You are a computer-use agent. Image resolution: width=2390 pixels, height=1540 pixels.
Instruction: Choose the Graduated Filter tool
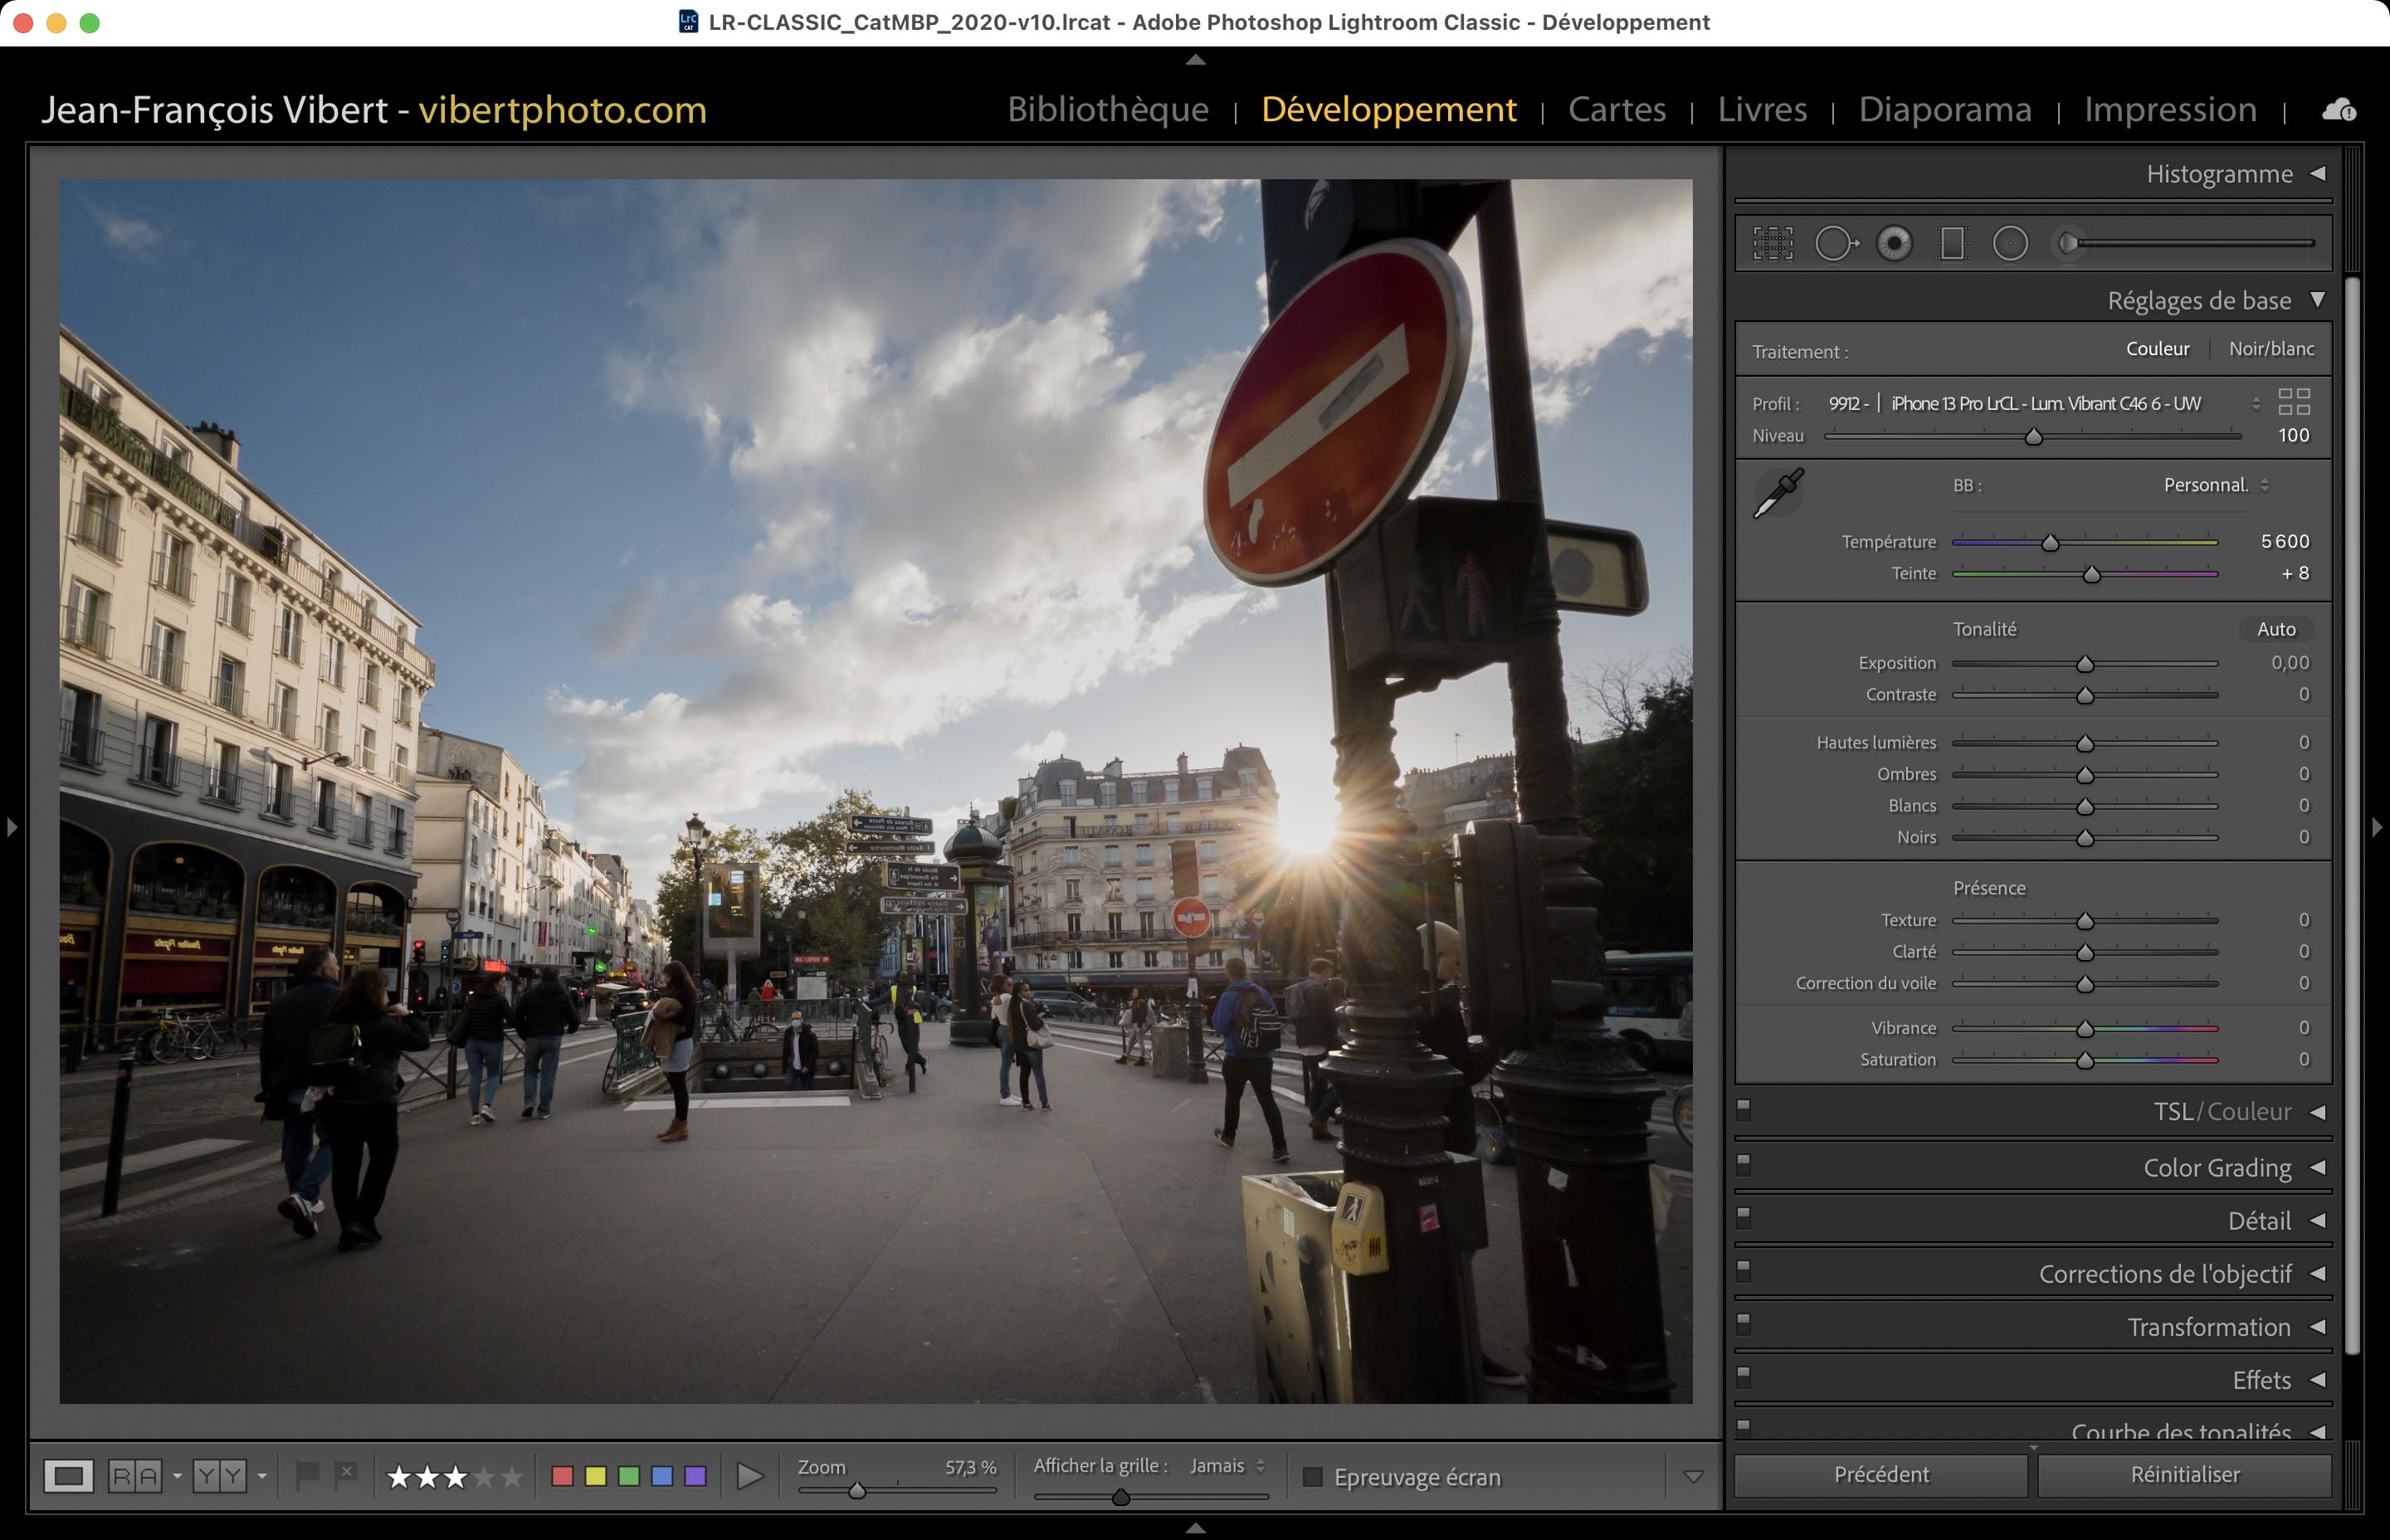[x=1952, y=243]
